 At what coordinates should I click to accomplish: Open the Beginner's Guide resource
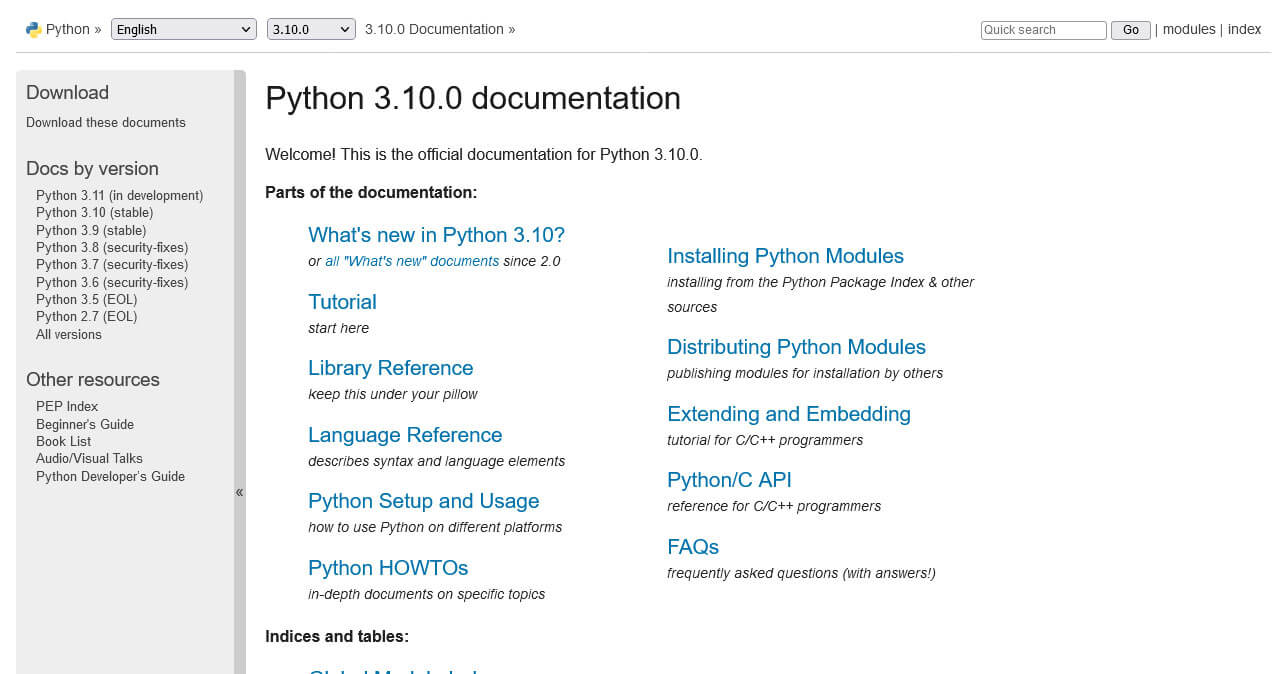pyautogui.click(x=85, y=424)
